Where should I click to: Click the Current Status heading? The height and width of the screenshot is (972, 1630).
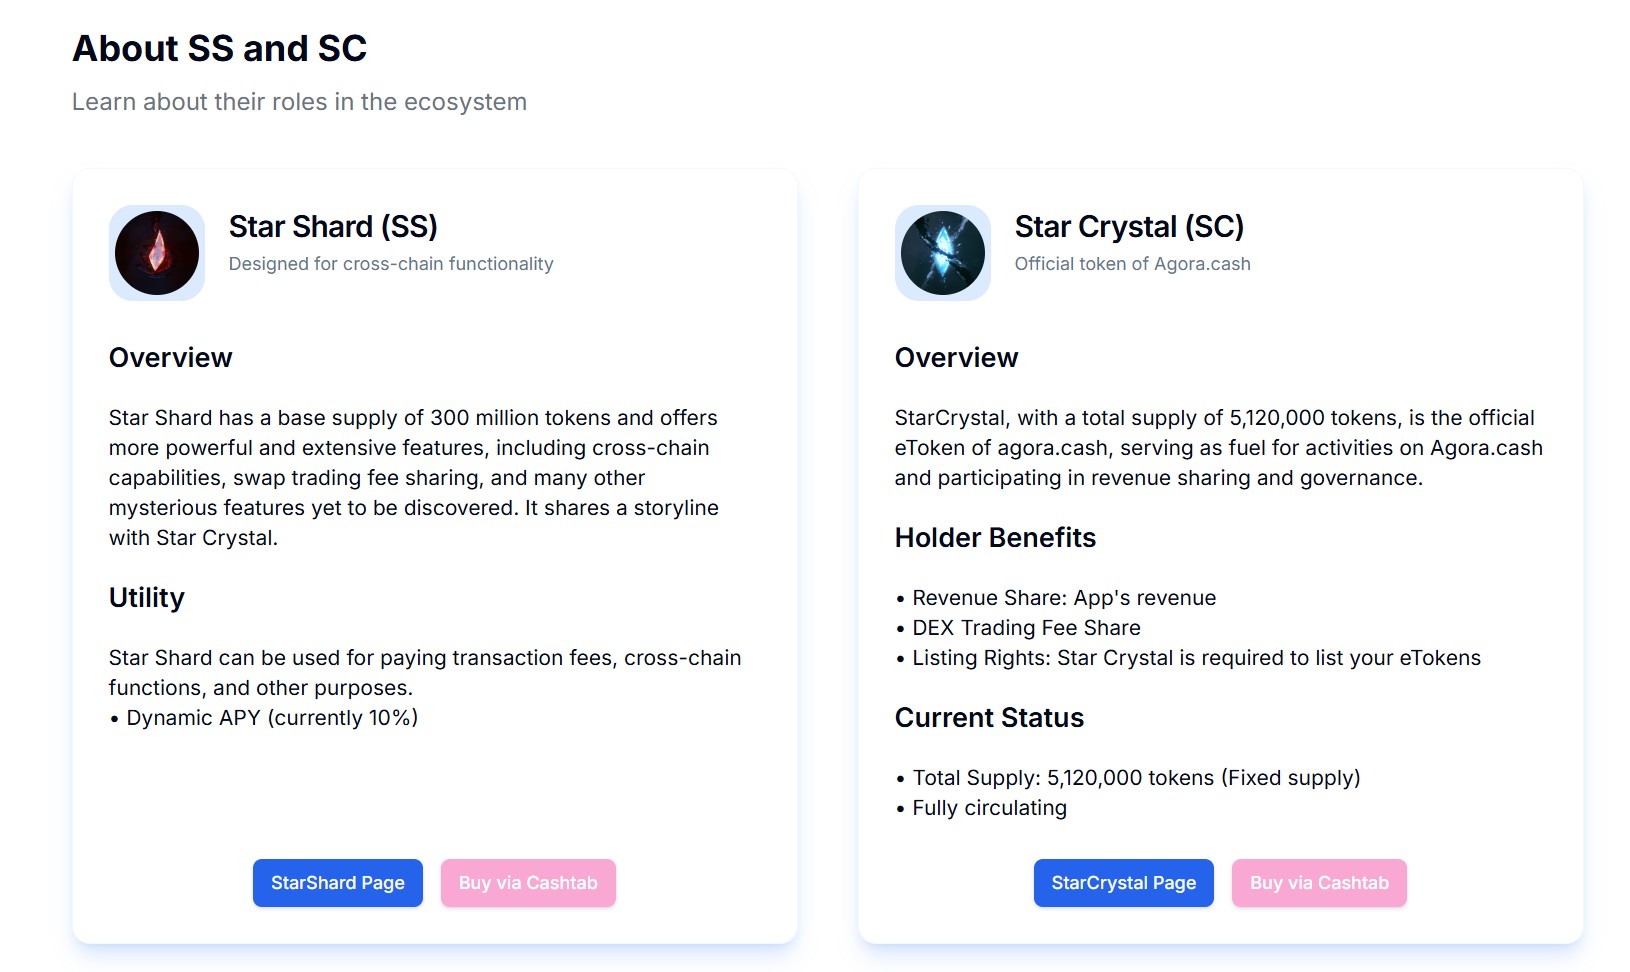[x=989, y=718]
